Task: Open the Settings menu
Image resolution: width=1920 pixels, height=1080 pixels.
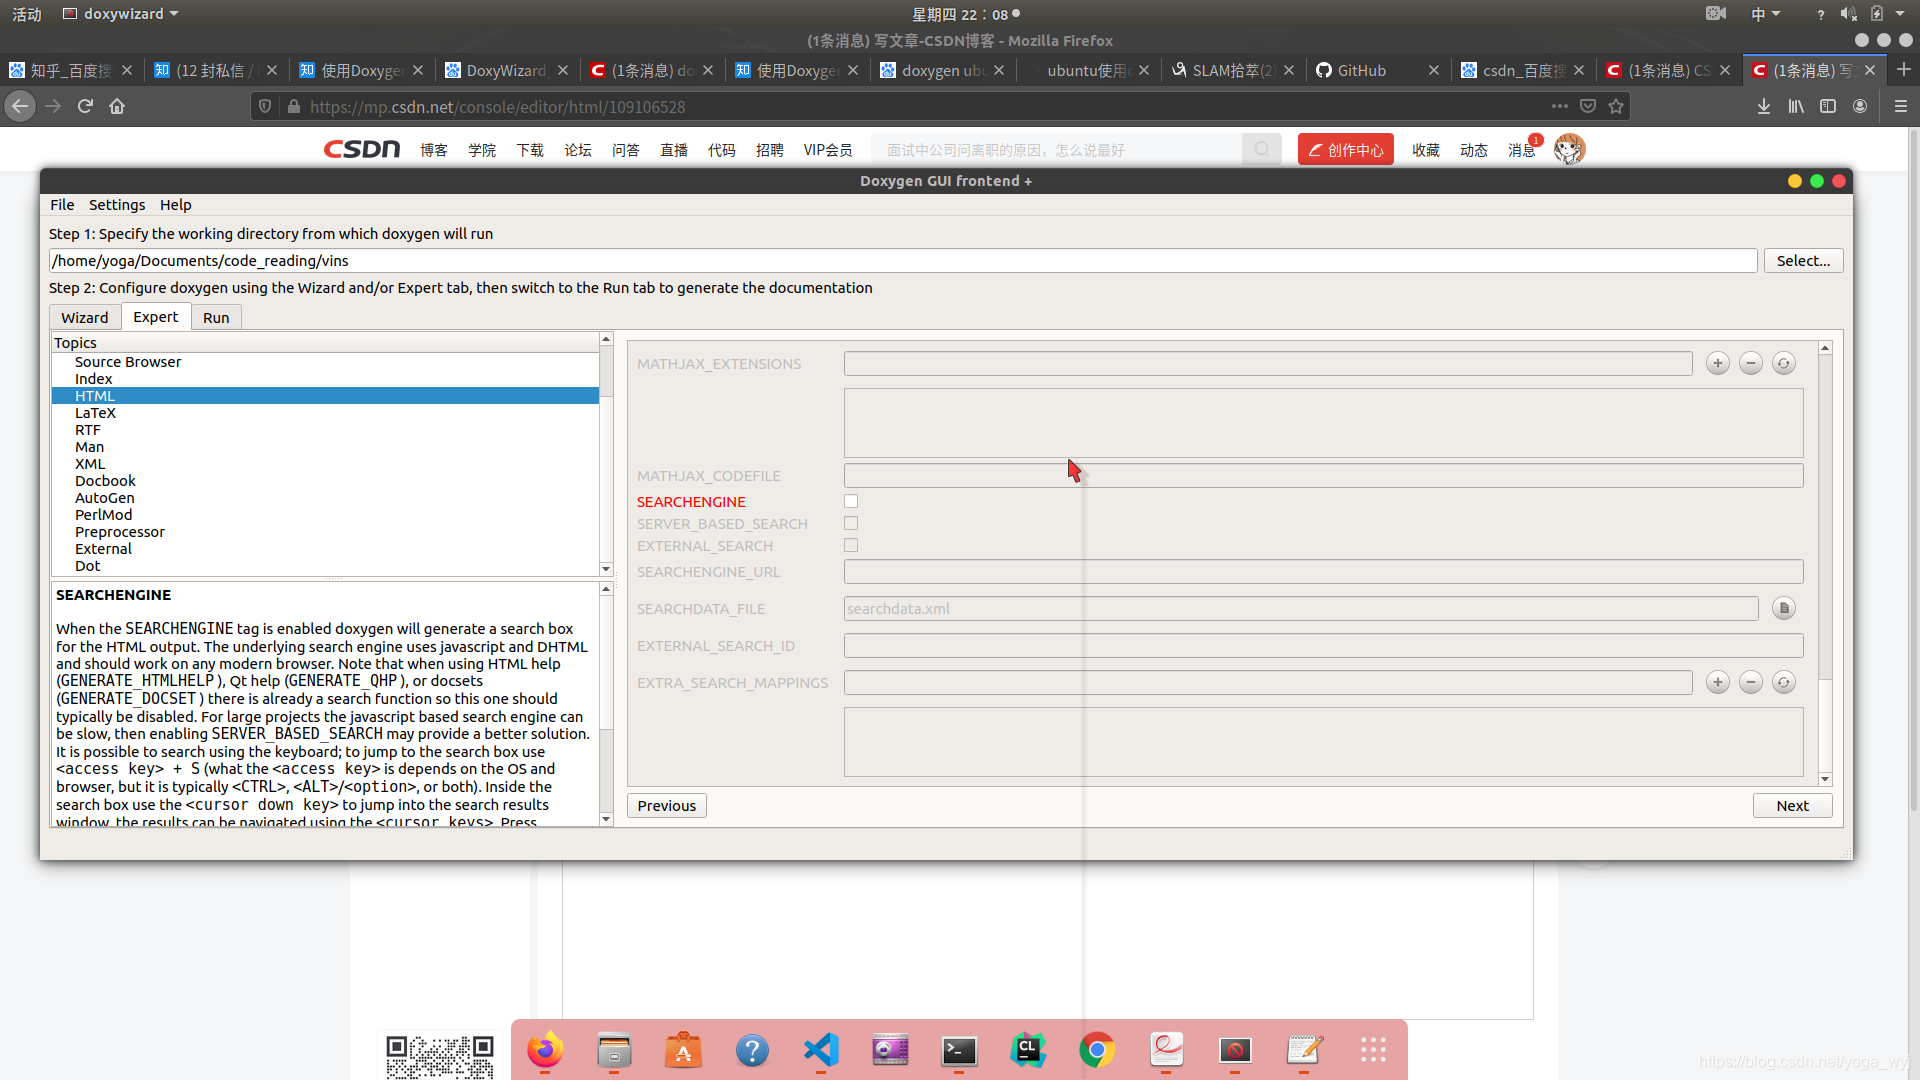Action: point(117,204)
